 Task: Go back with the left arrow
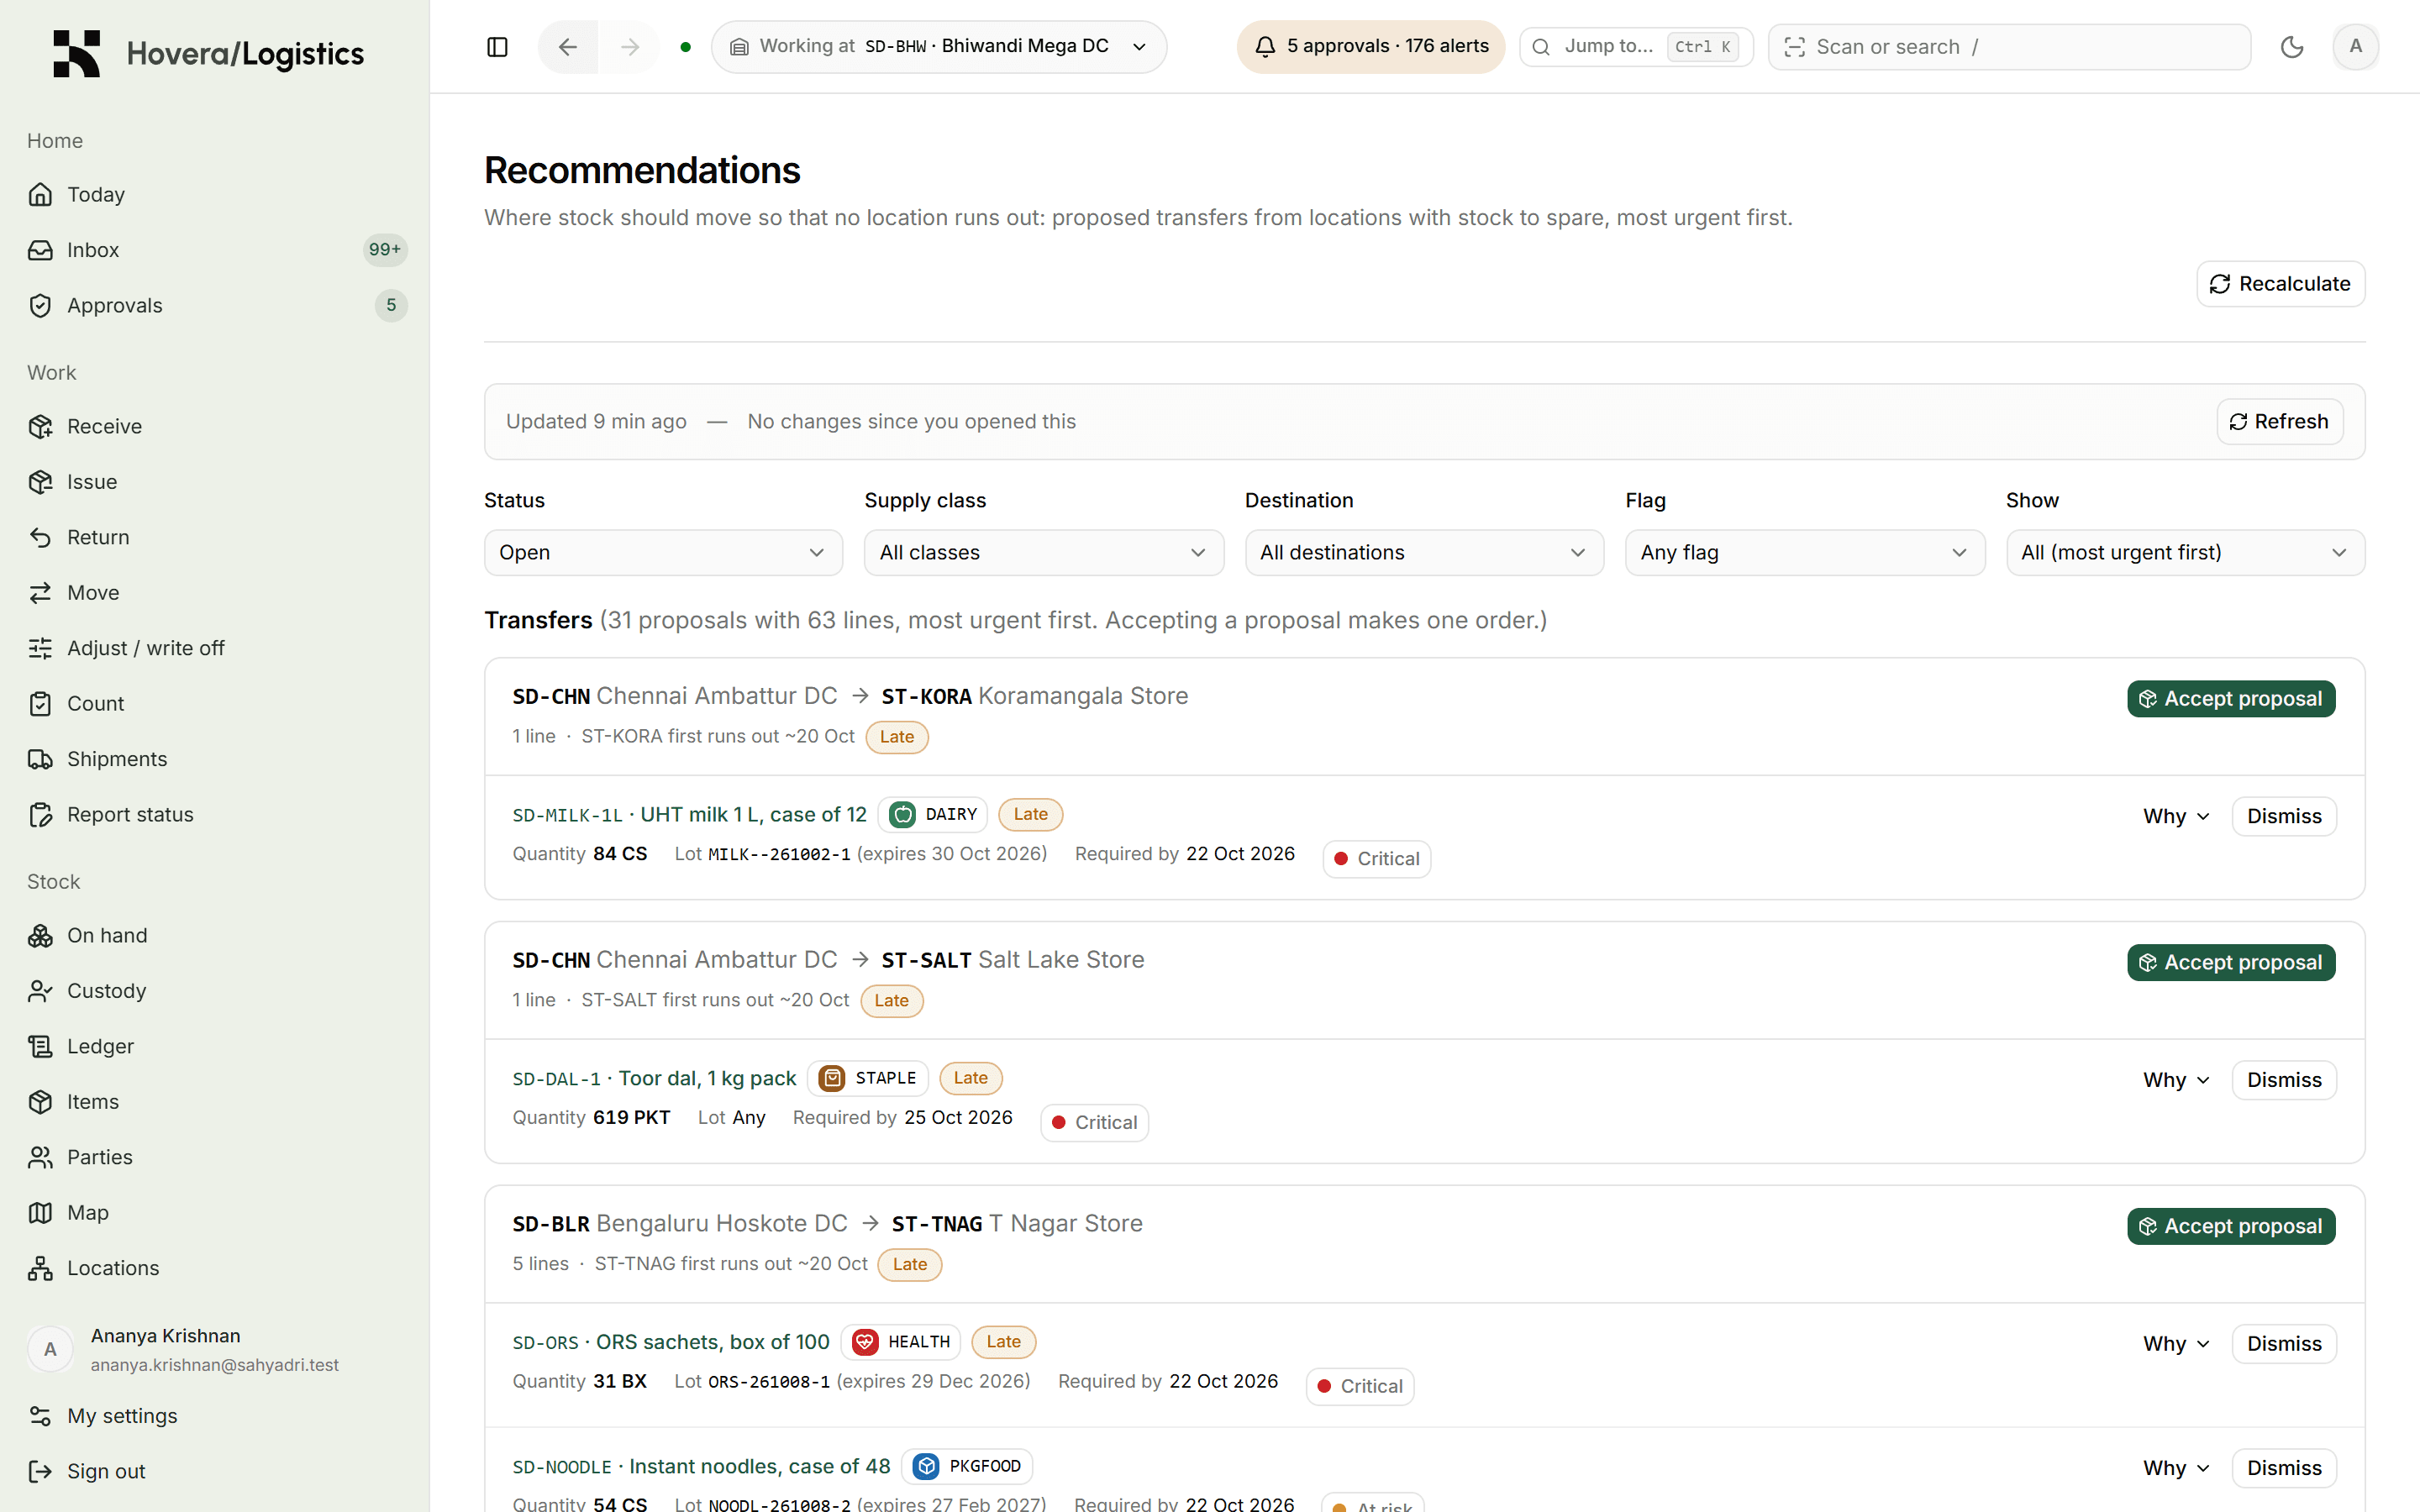[568, 47]
